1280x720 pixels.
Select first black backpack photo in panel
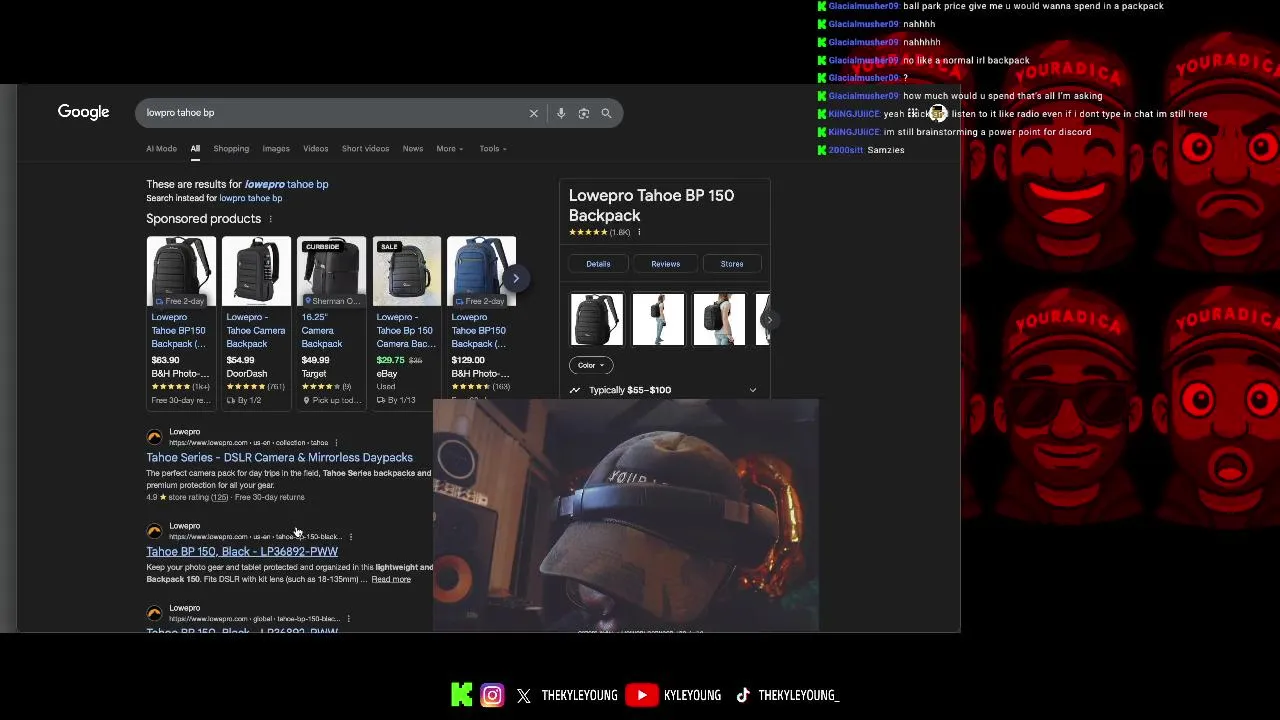coord(597,319)
